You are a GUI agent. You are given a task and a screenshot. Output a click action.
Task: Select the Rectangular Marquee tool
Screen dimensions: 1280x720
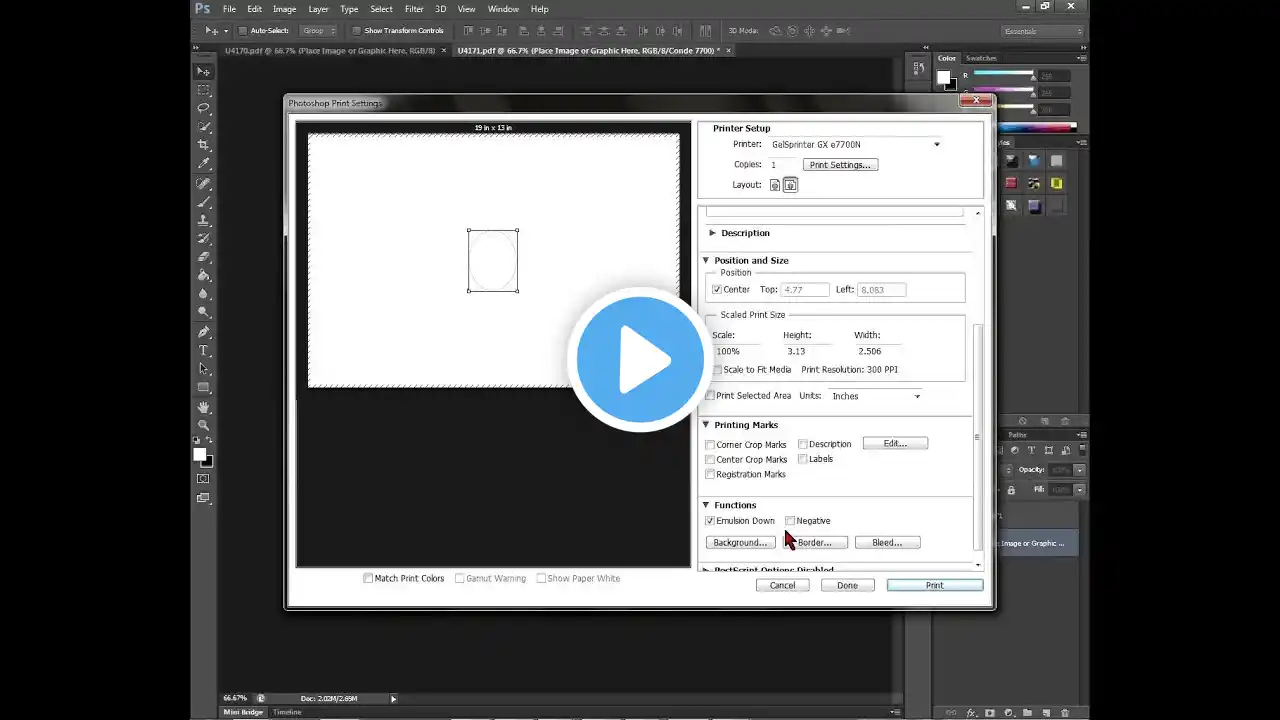coord(204,90)
